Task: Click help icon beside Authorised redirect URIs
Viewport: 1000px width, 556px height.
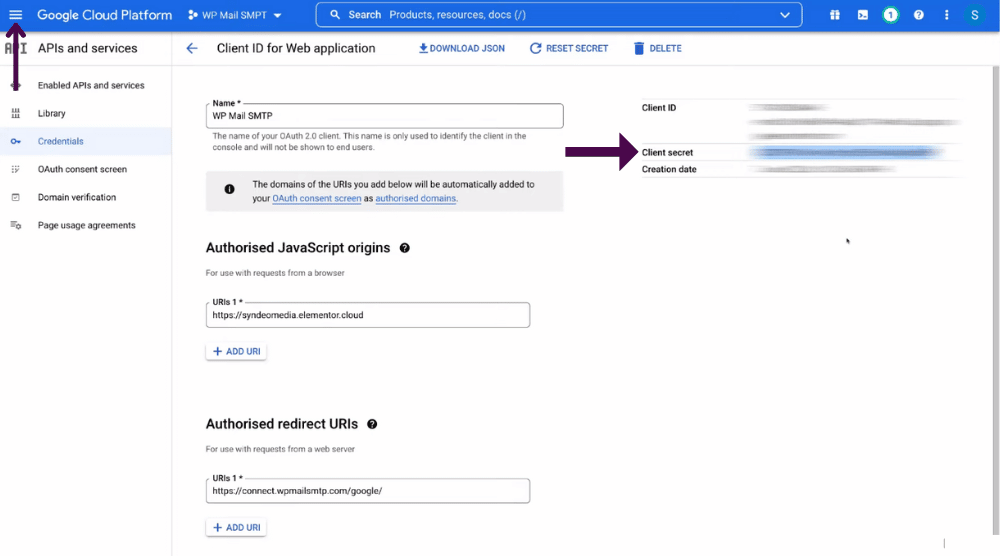Action: [372, 424]
